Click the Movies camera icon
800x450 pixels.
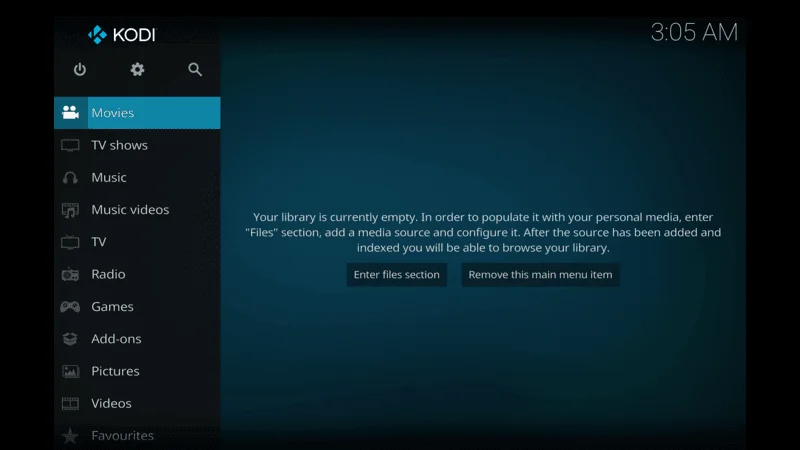pyautogui.click(x=70, y=113)
